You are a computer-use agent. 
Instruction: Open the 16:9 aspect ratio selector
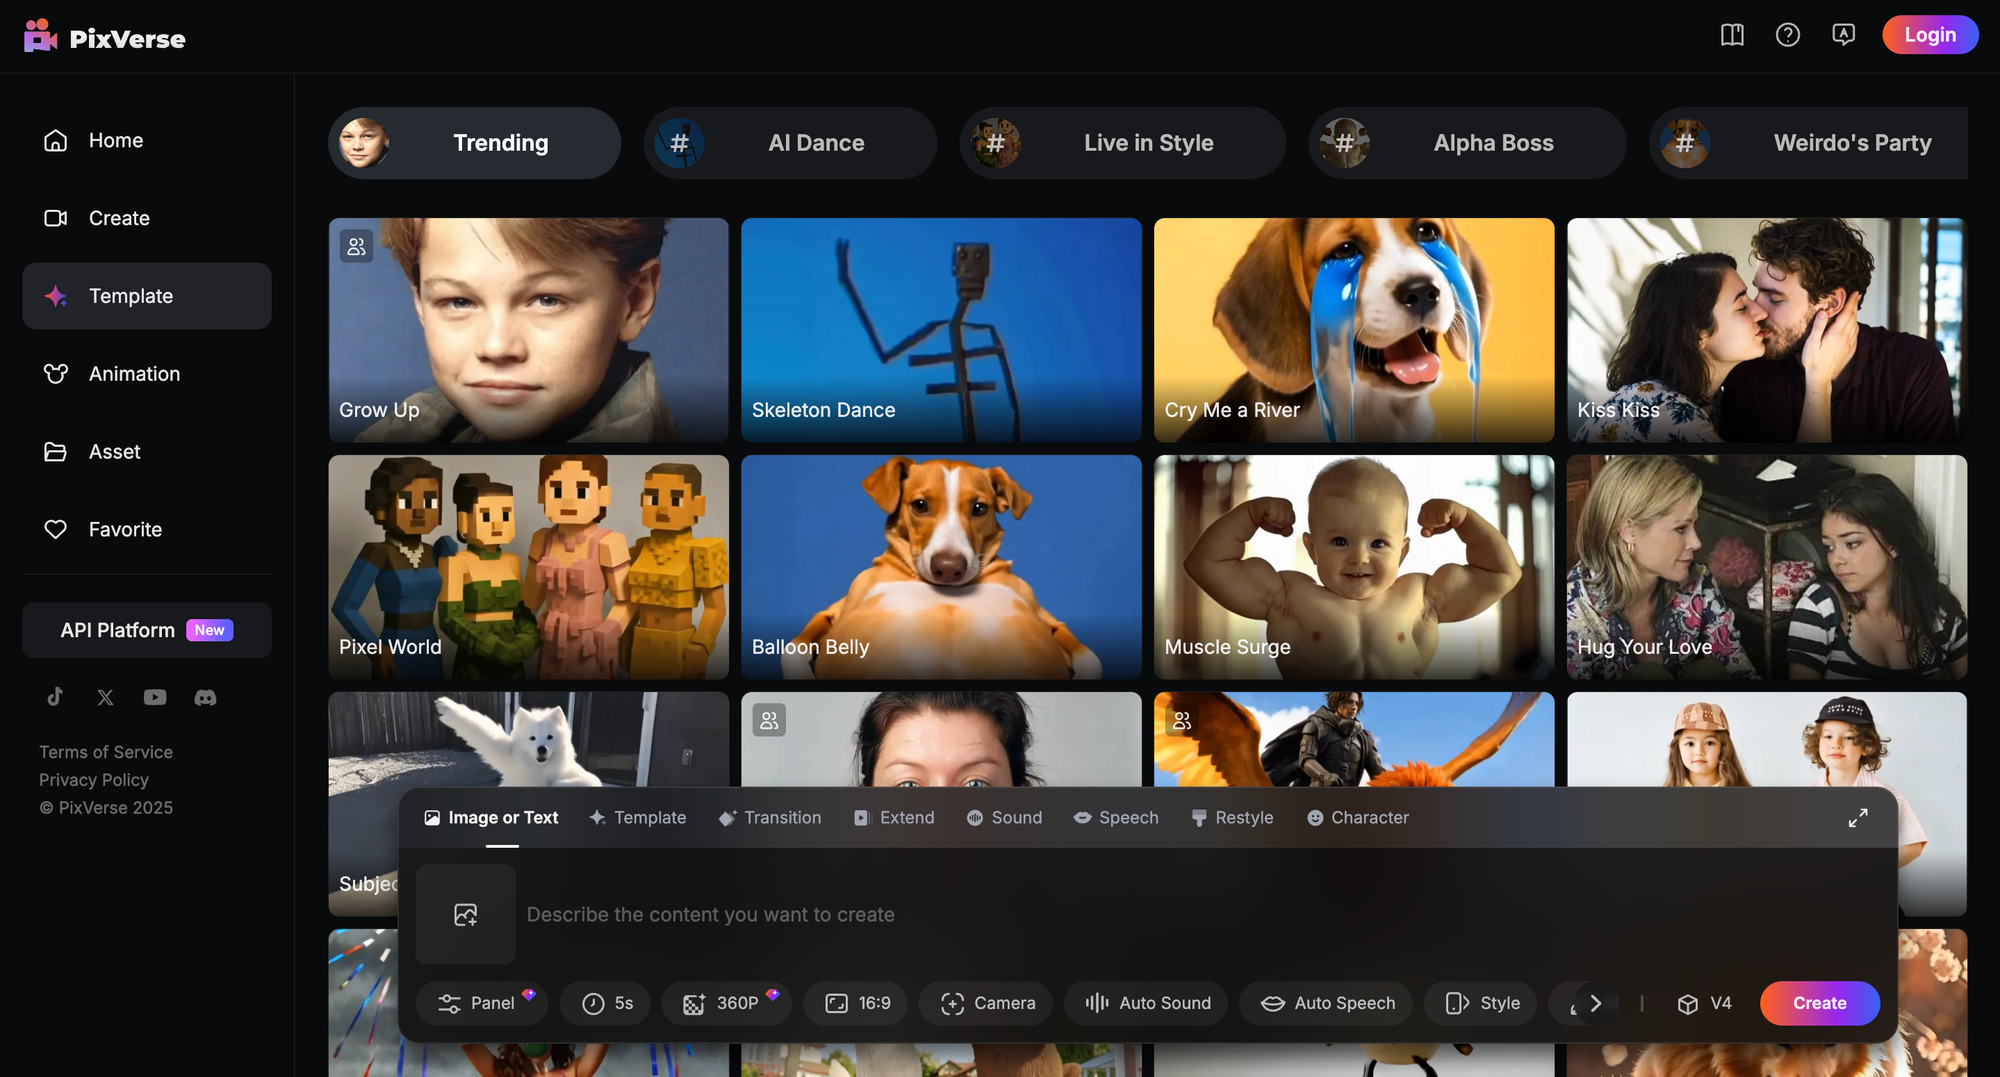856,1003
